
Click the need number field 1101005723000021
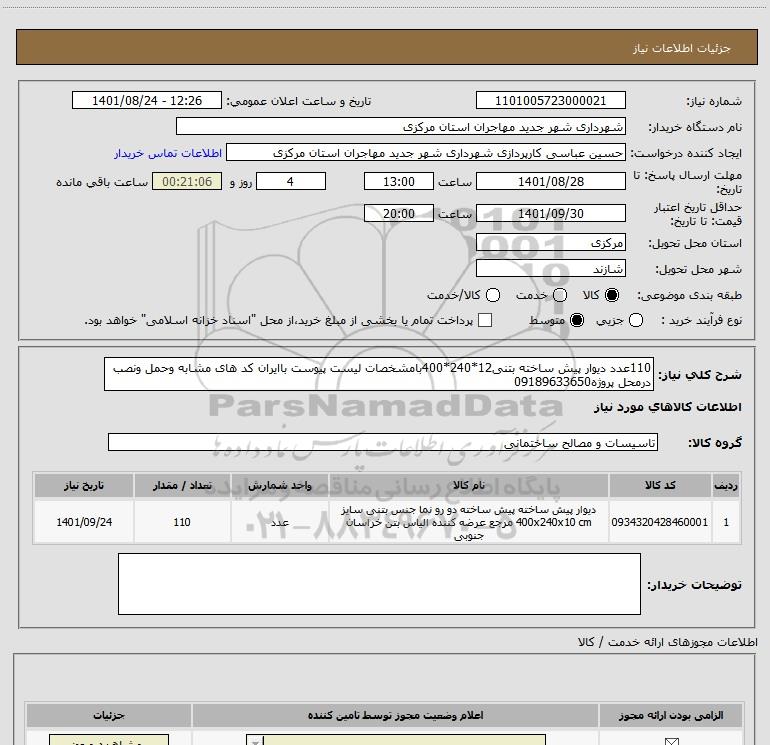click(550, 100)
